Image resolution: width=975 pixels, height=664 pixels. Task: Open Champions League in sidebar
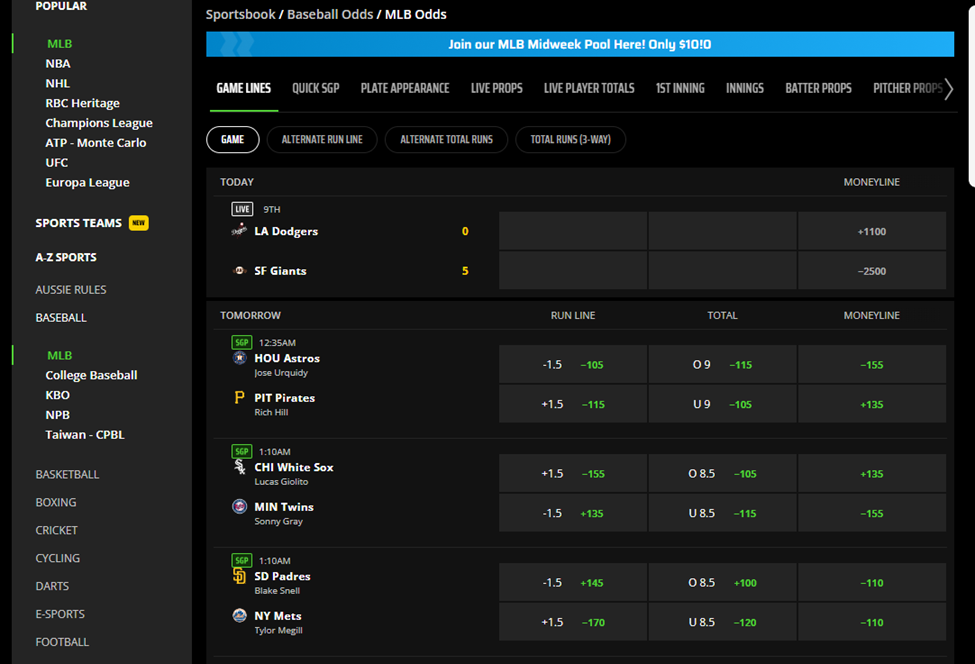point(99,123)
